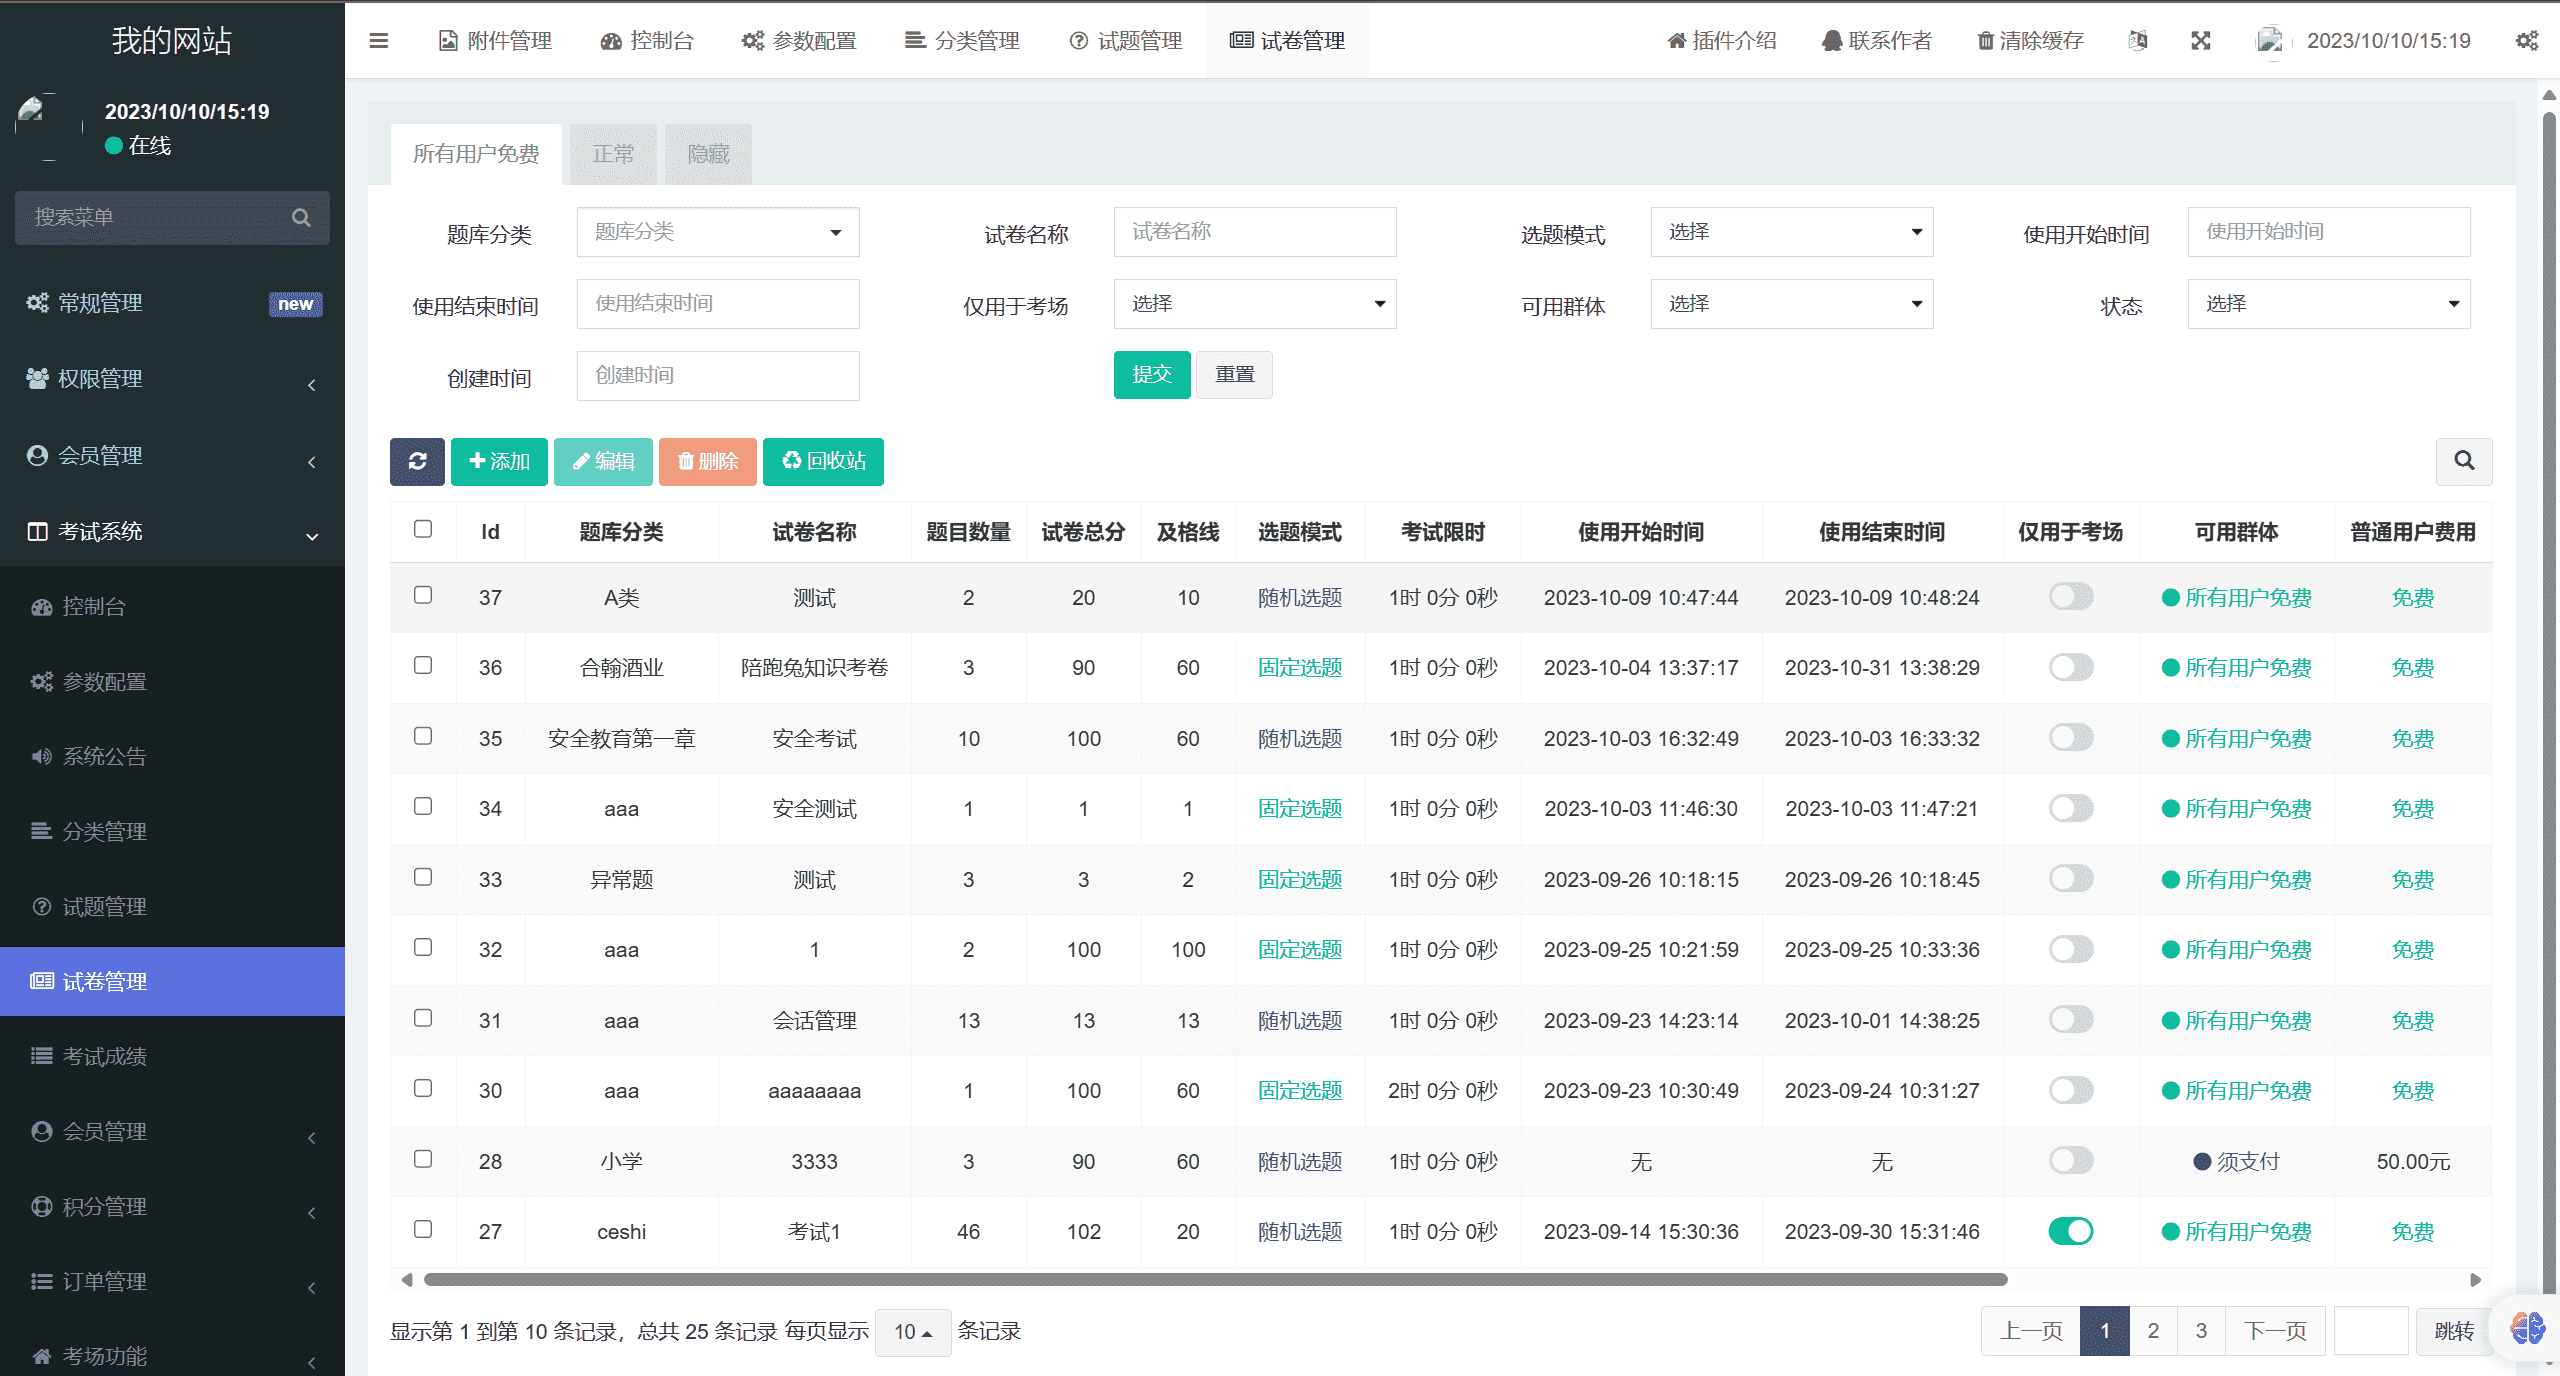Toggle fullscreen using the expand icon
The image size is (2560, 1376).
click(2200, 40)
